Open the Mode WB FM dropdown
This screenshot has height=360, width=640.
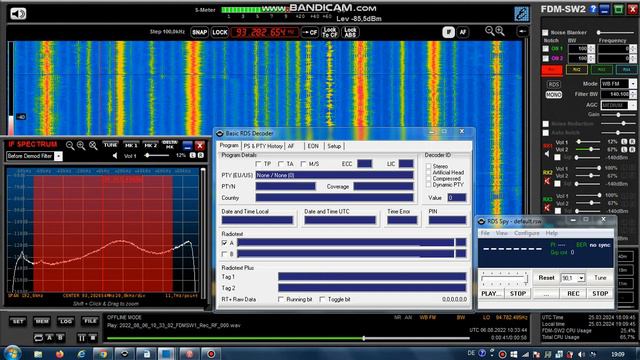[632, 84]
